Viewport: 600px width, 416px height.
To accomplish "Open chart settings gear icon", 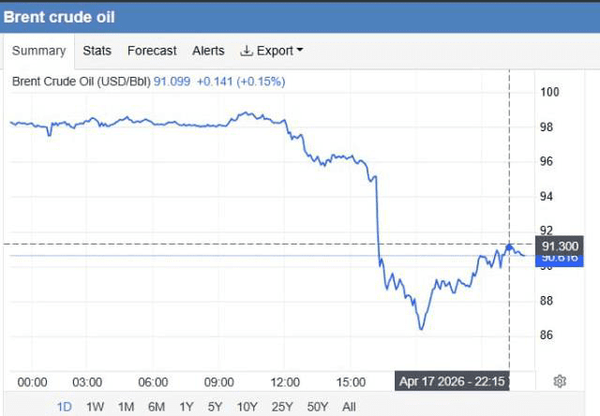I will click(560, 381).
